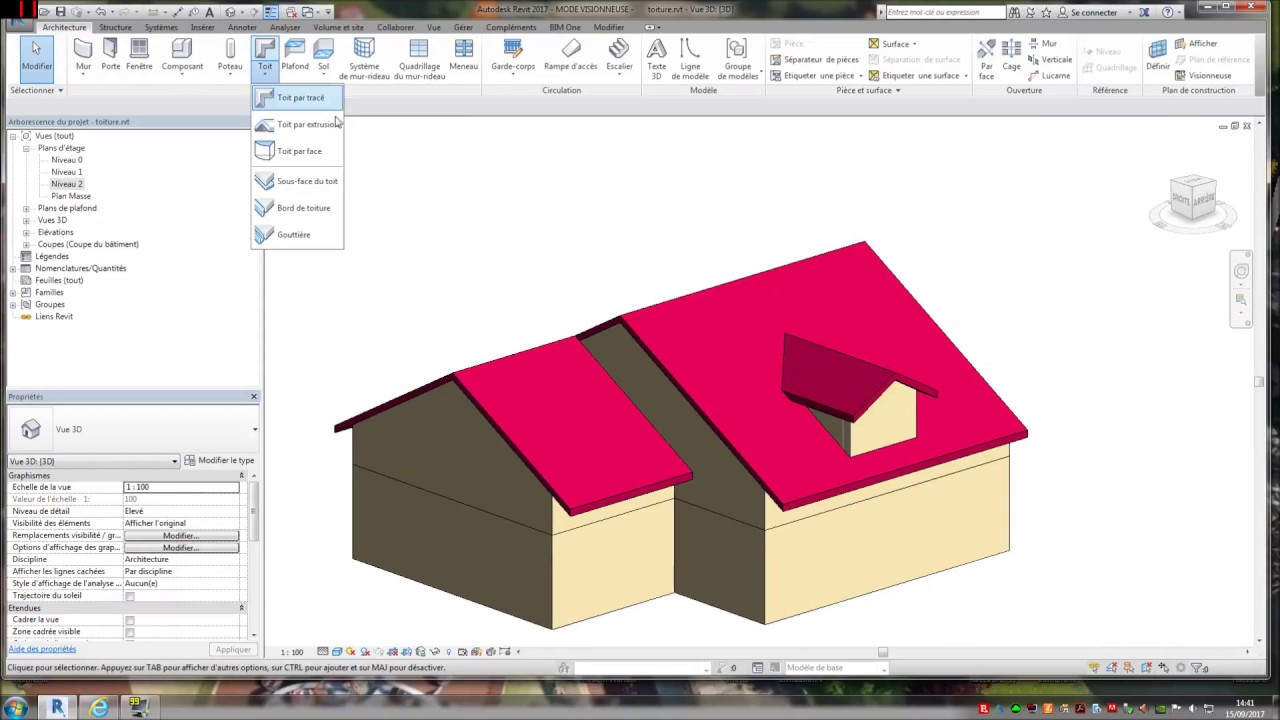Click the Save icon in quick access toolbar
Image resolution: width=1280 pixels, height=720 pixels.
[x=60, y=12]
